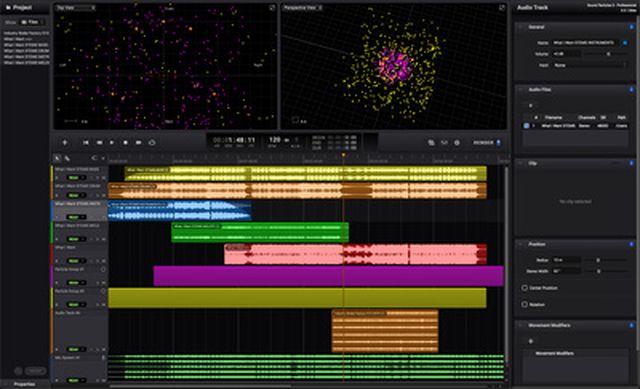
Task: Select the purple Particle Group region
Action: point(329,276)
